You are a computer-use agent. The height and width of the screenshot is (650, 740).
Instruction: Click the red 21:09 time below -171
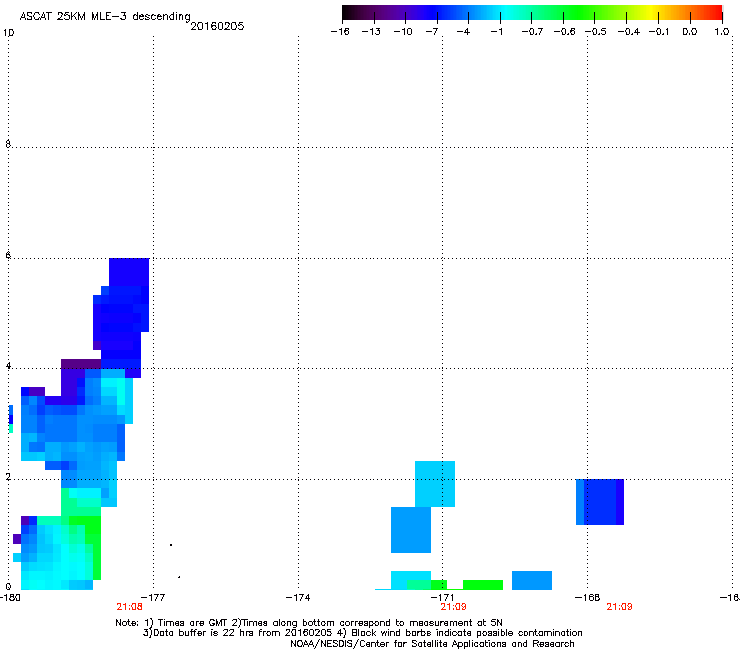(x=454, y=607)
